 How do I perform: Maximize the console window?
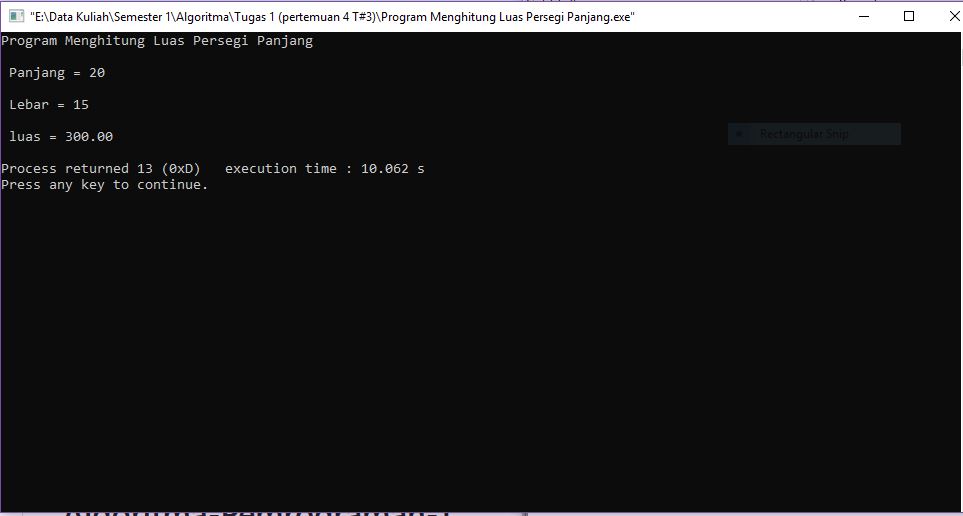[909, 17]
